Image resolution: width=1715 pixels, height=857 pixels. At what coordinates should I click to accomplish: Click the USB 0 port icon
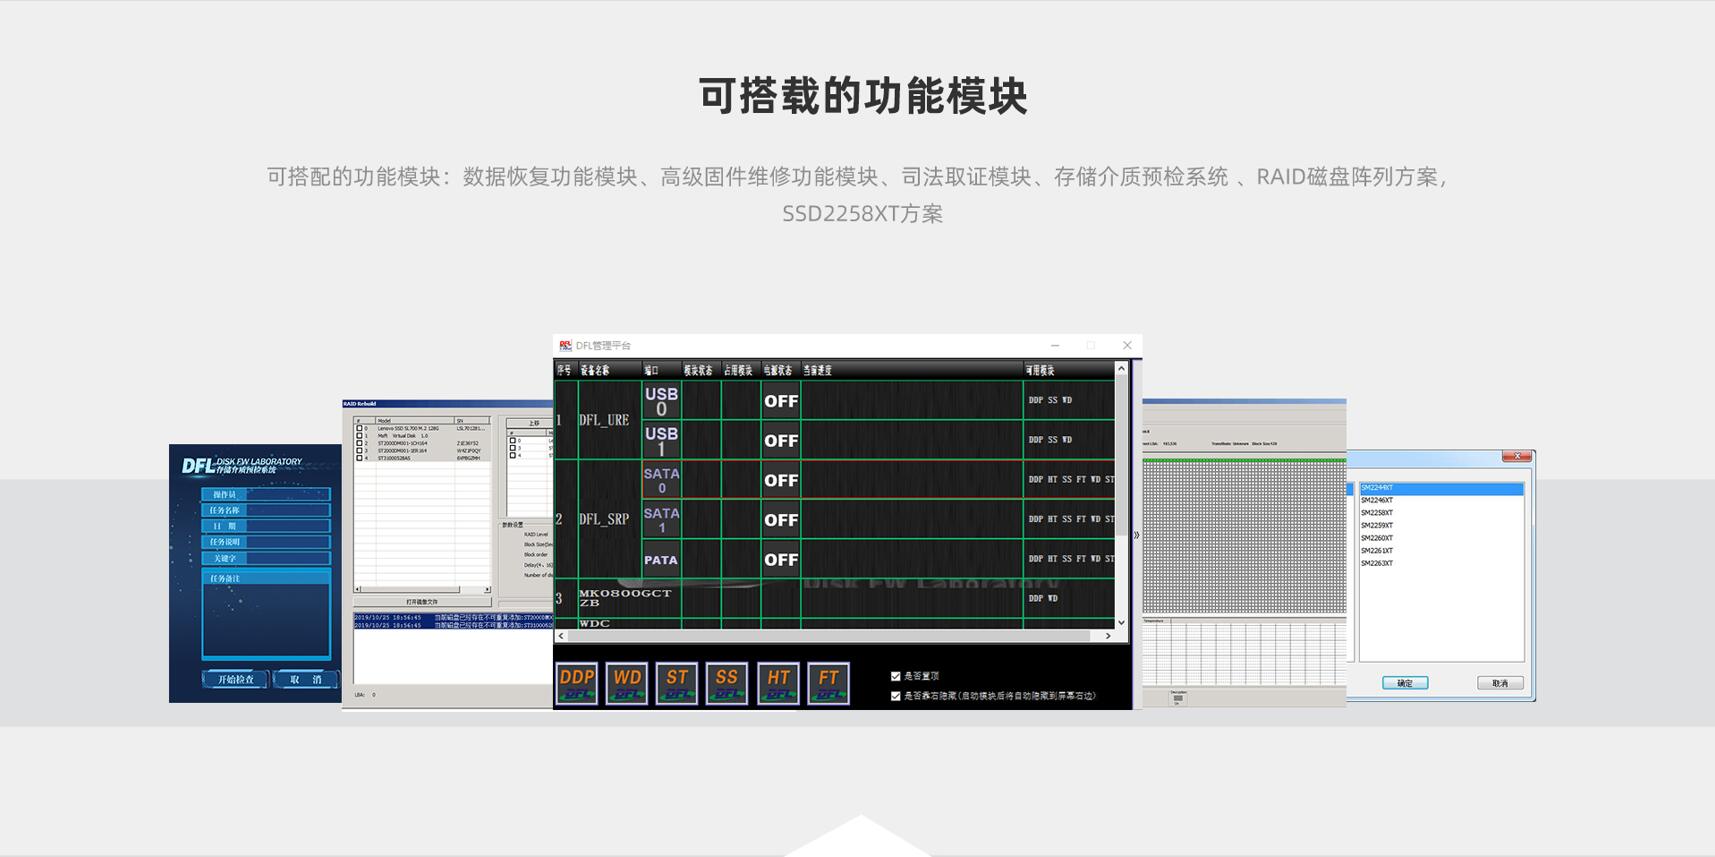[x=661, y=401]
